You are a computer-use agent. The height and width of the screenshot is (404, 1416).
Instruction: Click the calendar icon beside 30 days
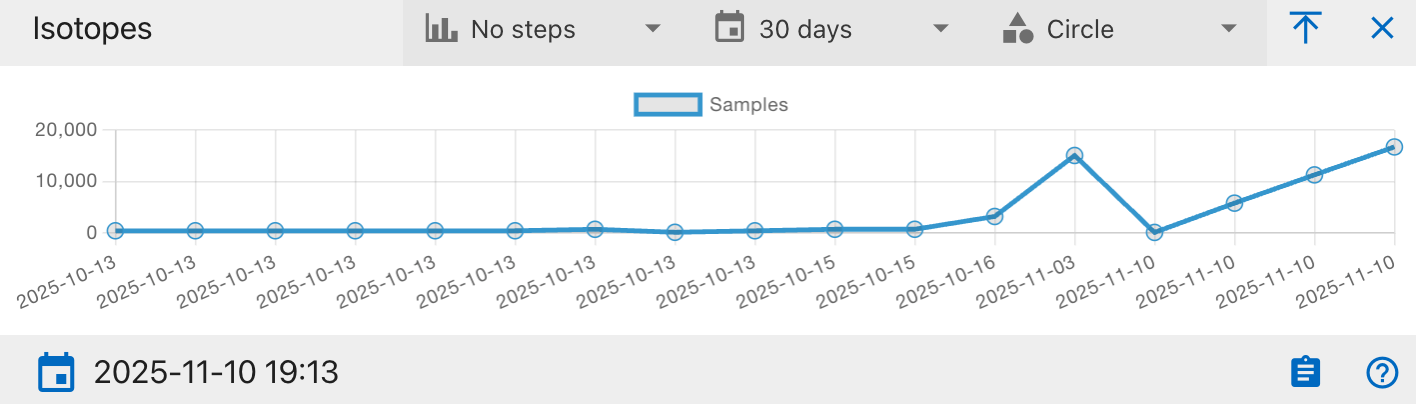[x=730, y=28]
